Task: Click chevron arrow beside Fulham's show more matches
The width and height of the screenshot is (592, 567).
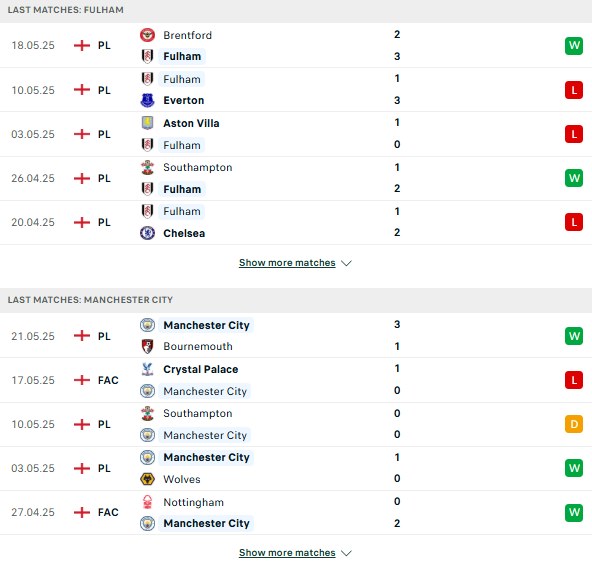Action: [346, 263]
